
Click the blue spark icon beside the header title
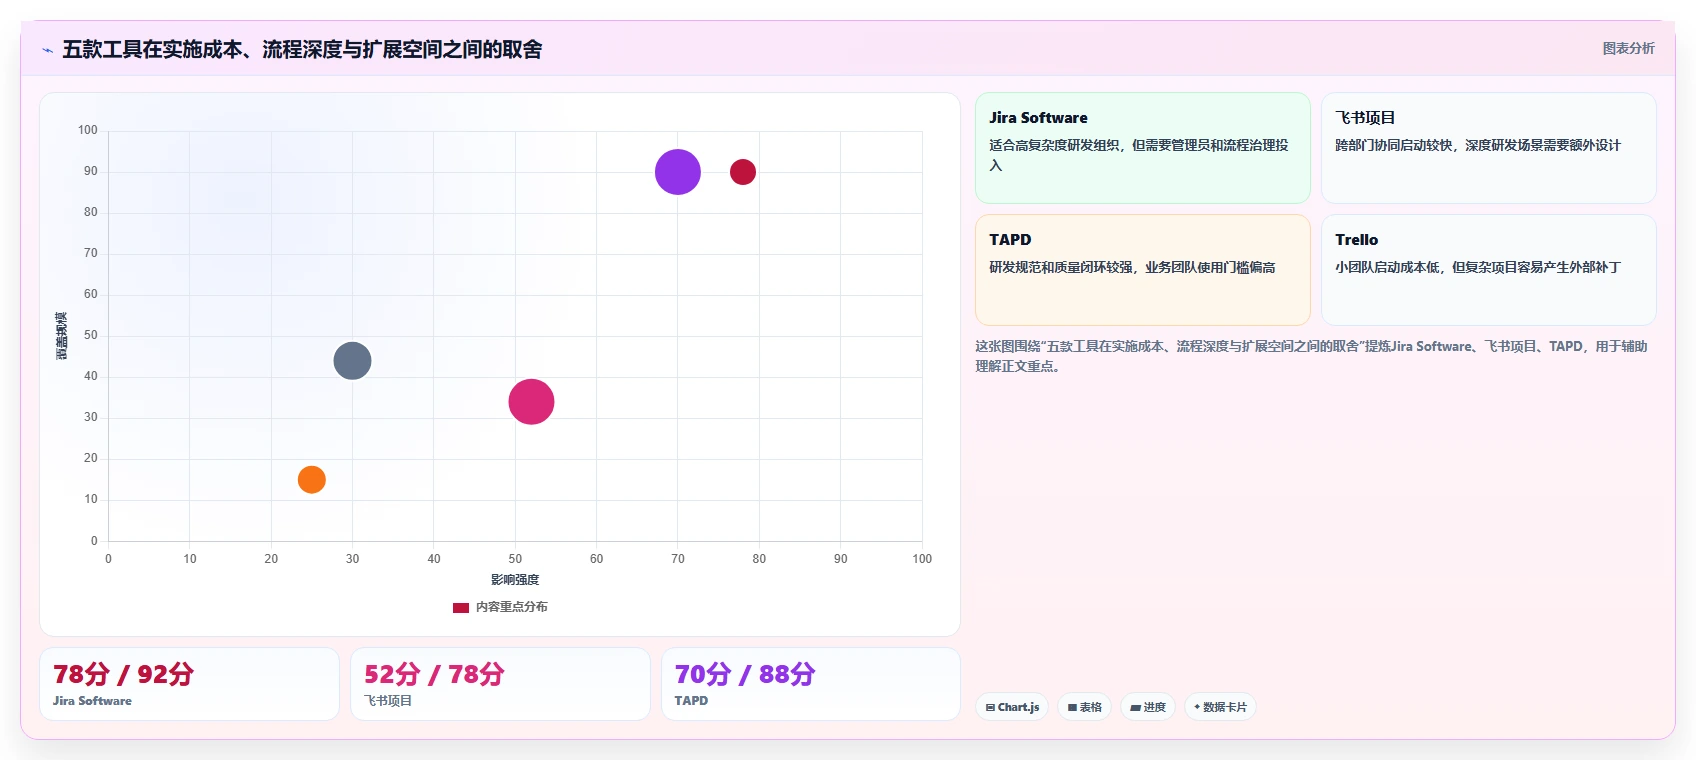pyautogui.click(x=47, y=50)
